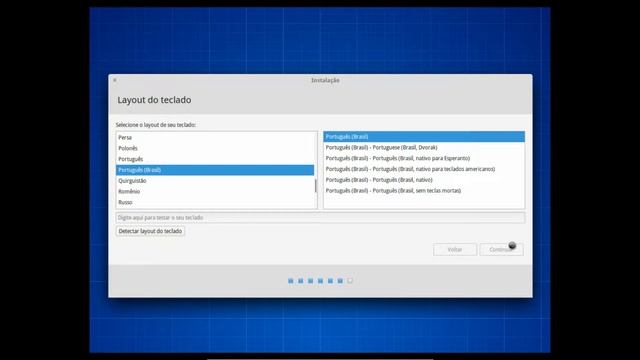Click the language list scrollbar
The width and height of the screenshot is (640, 360).
click(316, 186)
